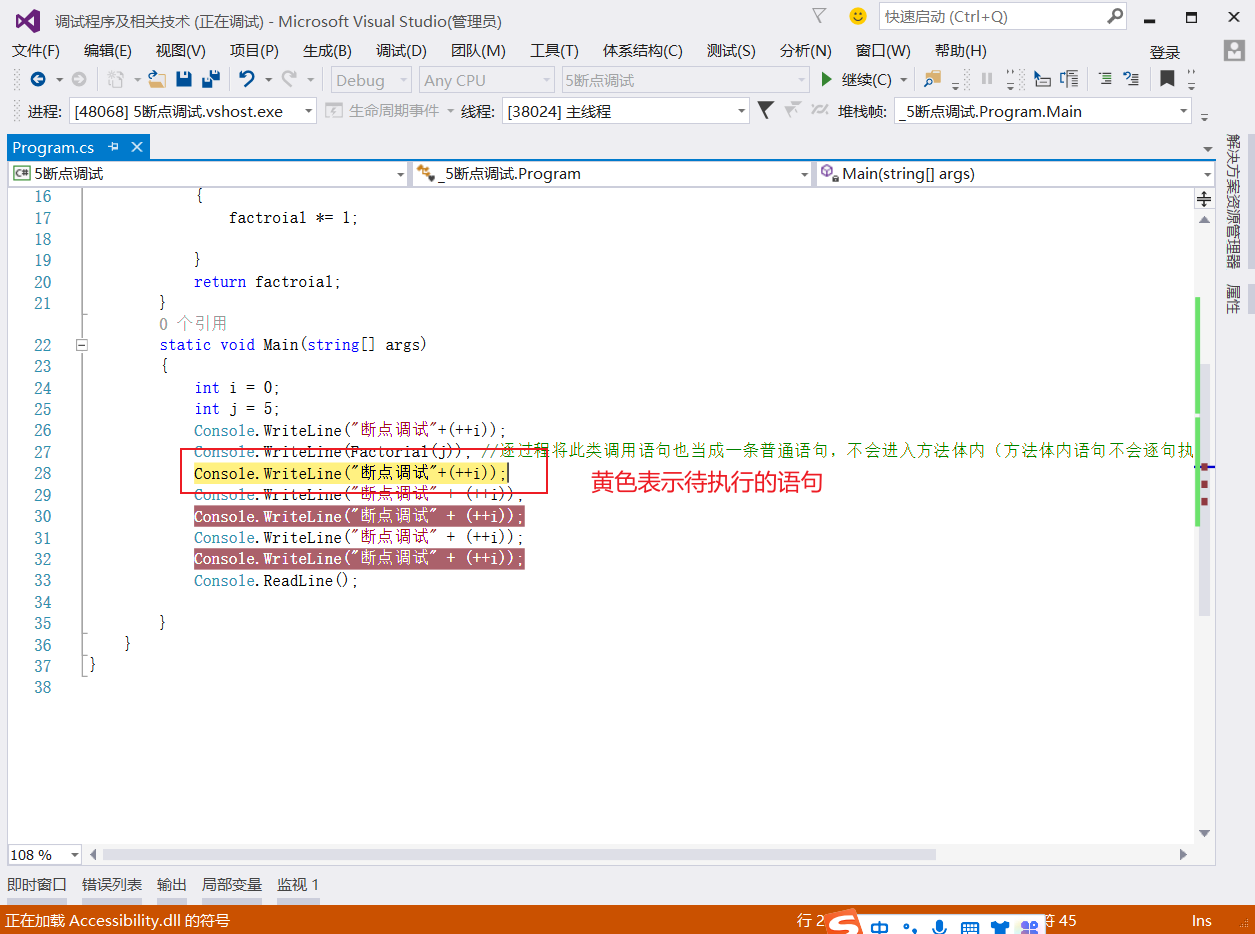Click the Navigate Backward arrow icon

[38, 80]
